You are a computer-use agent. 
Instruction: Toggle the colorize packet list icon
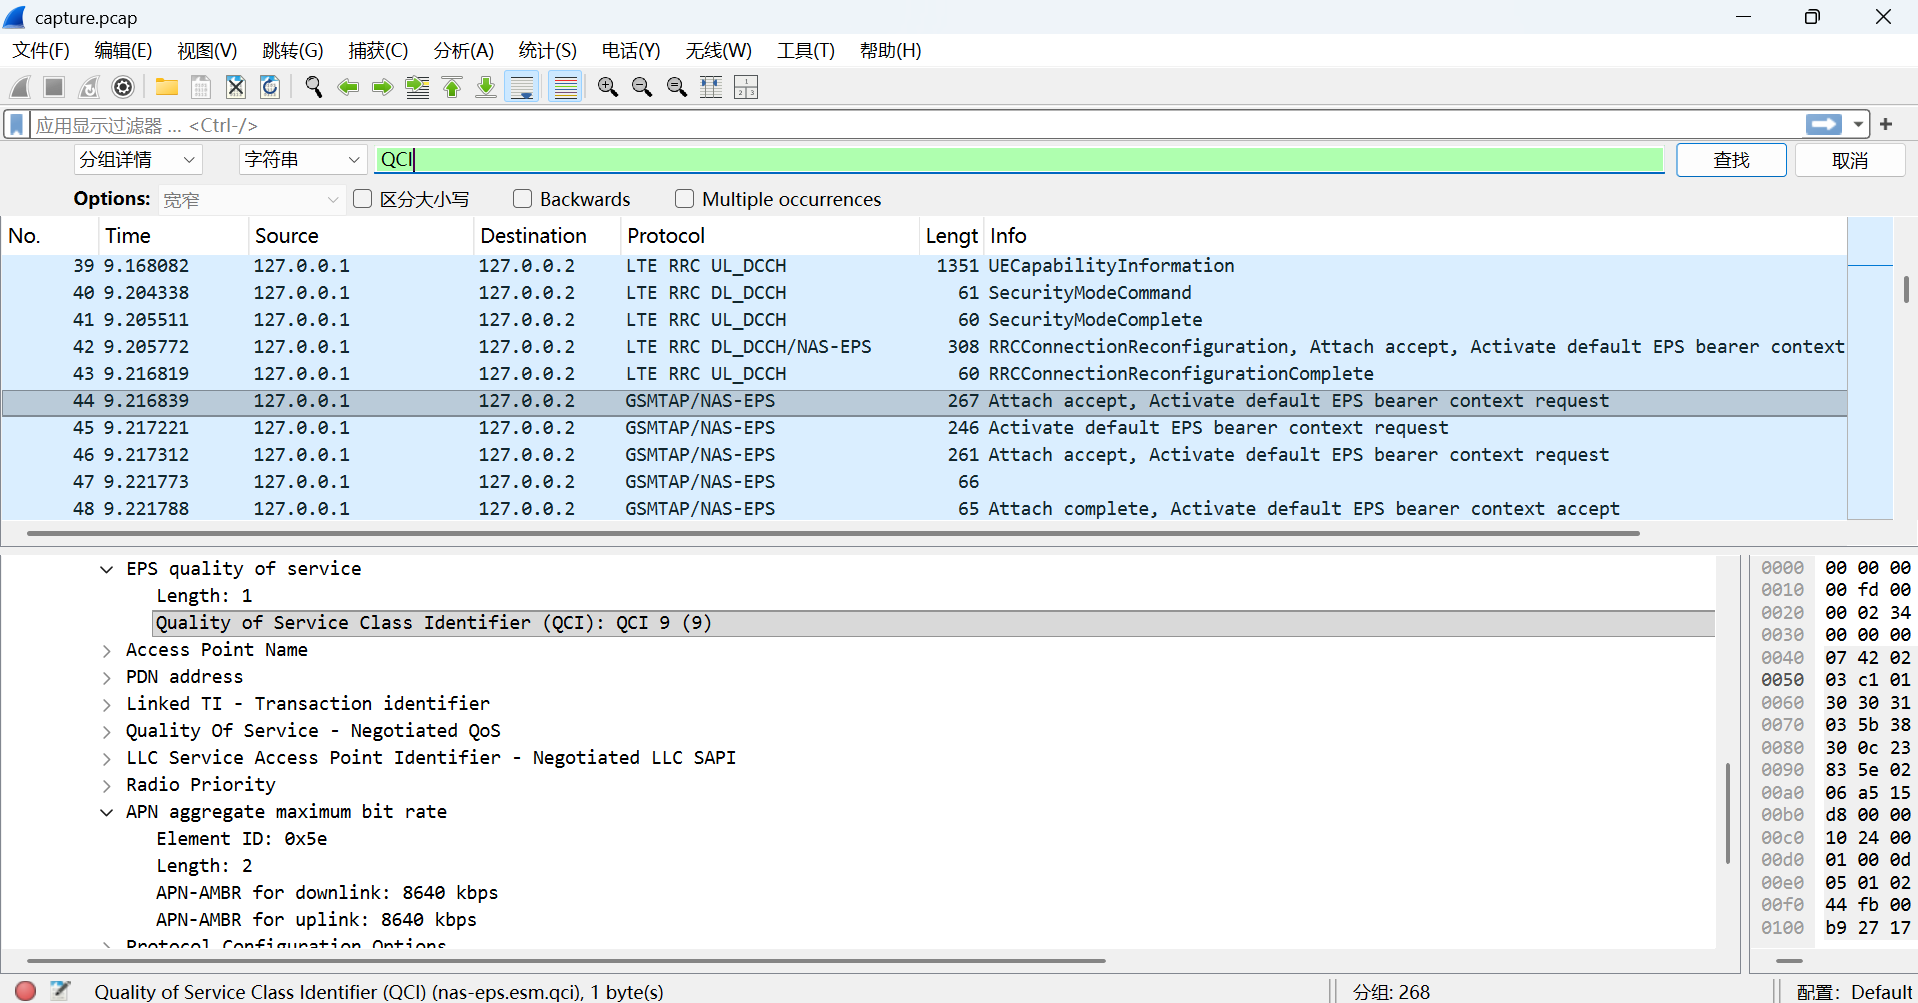tap(566, 88)
